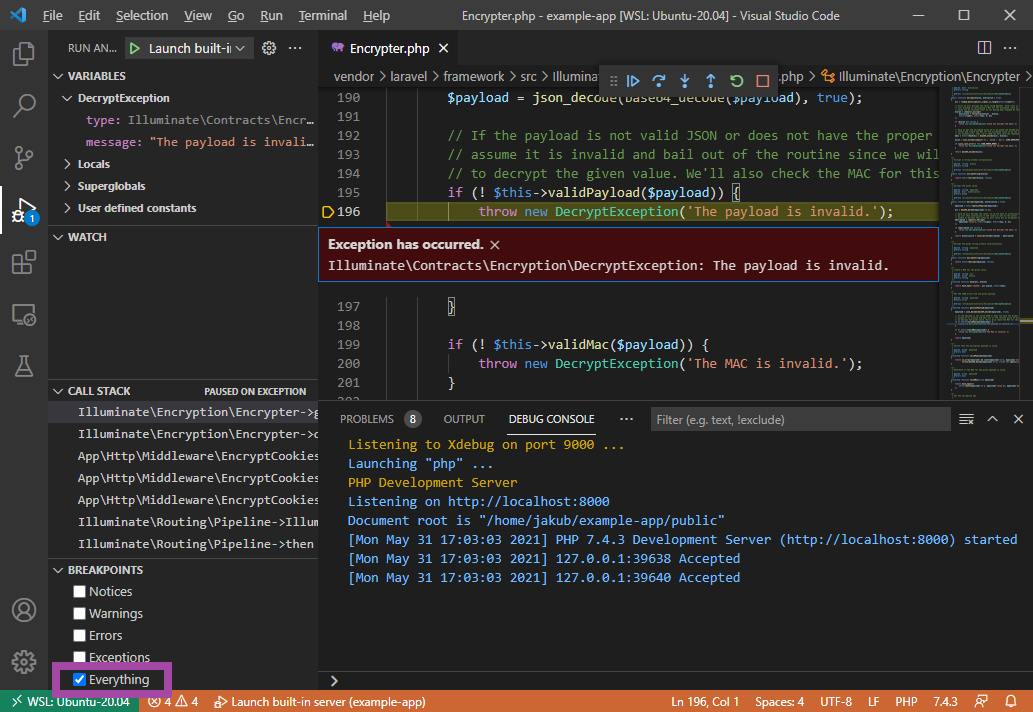Open the Remote Explorer view
Image resolution: width=1033 pixels, height=712 pixels.
(x=24, y=315)
